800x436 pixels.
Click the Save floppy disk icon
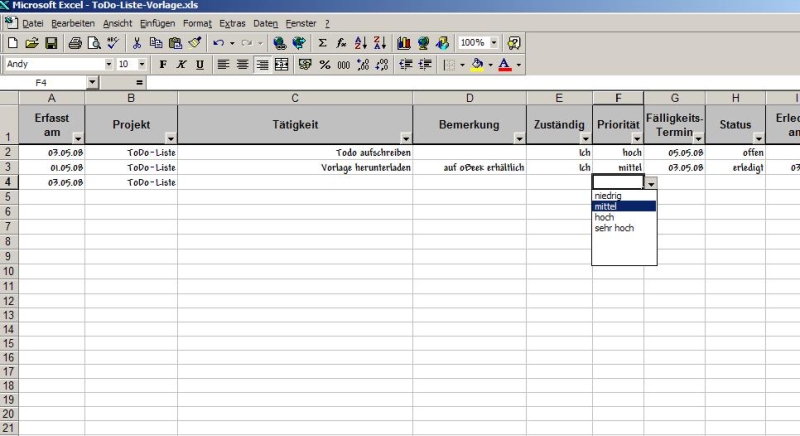click(x=51, y=43)
